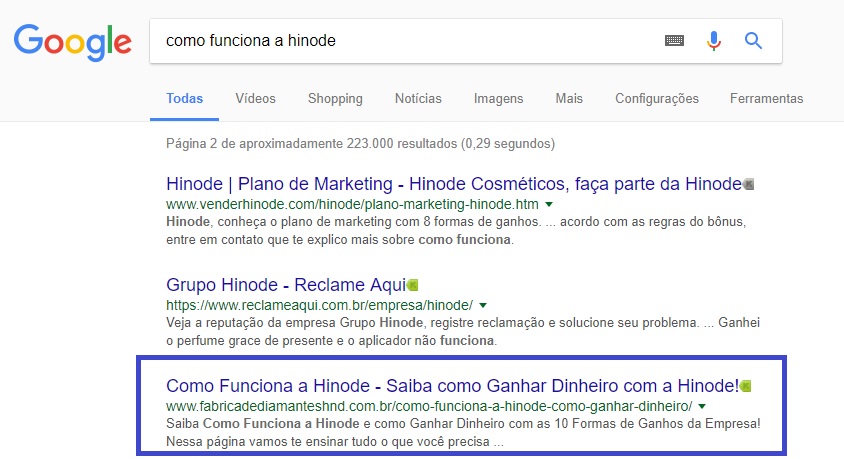Image resolution: width=844 pixels, height=459 pixels.
Task: Switch to the Shopping tab
Action: [x=335, y=99]
